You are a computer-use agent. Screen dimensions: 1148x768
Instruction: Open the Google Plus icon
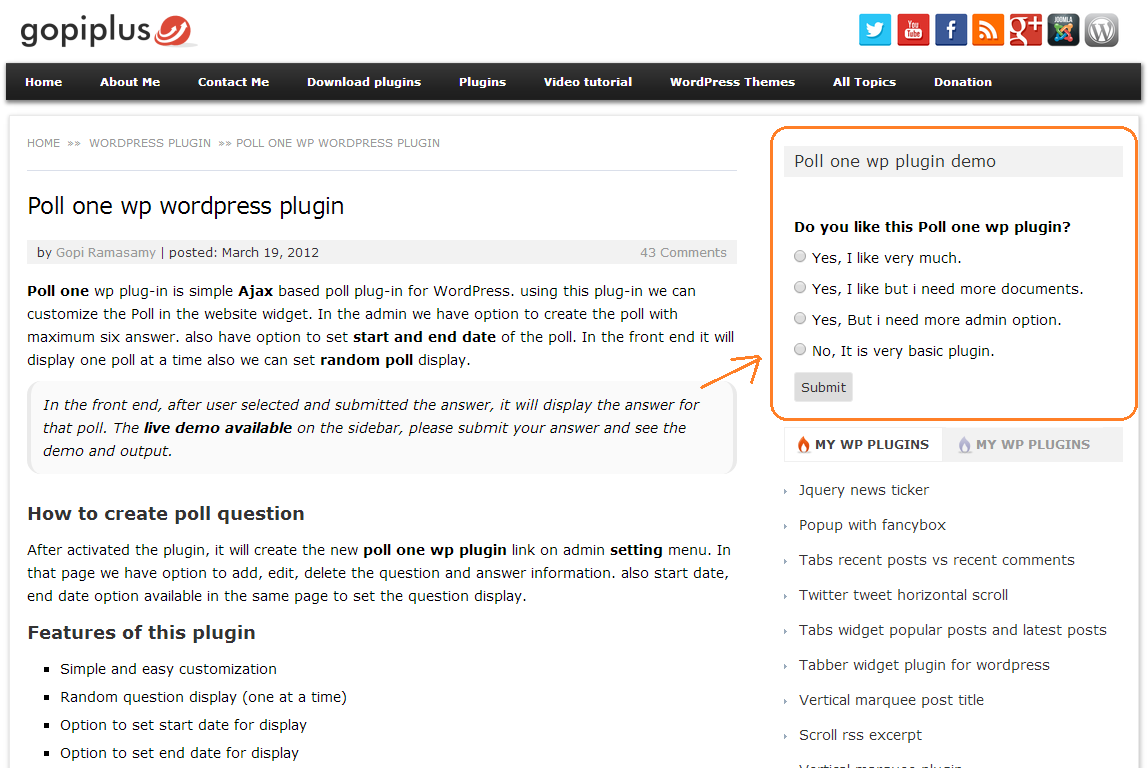[x=1026, y=30]
